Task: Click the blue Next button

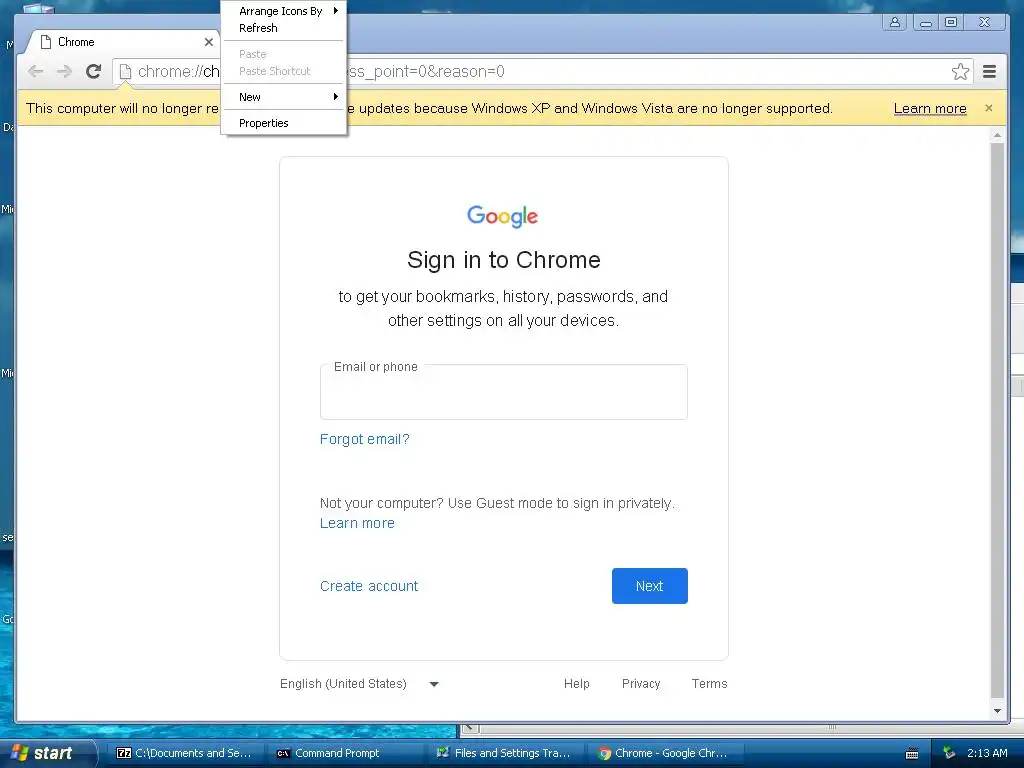Action: [x=650, y=586]
